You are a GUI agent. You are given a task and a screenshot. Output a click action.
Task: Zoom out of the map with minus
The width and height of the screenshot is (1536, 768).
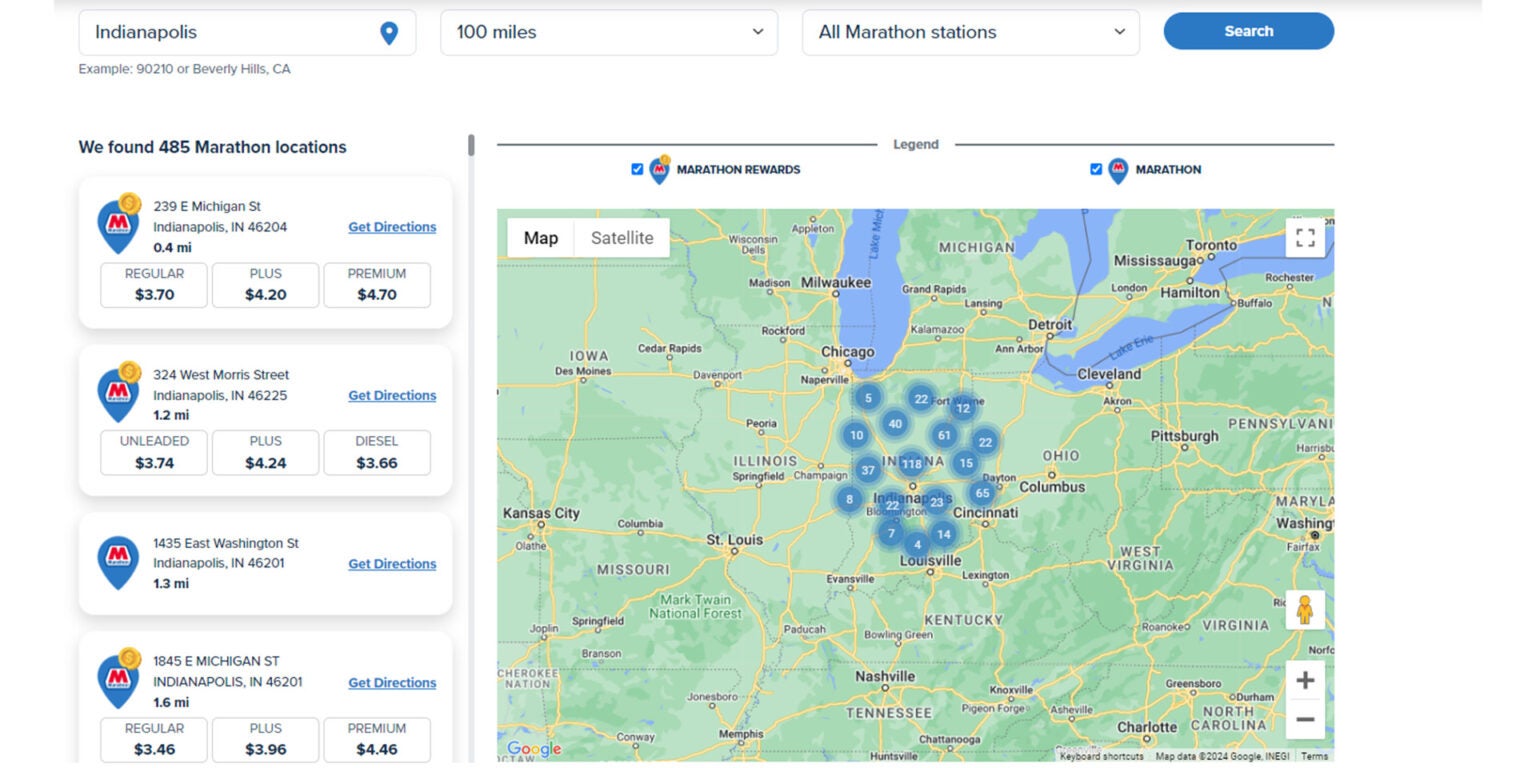coord(1304,719)
